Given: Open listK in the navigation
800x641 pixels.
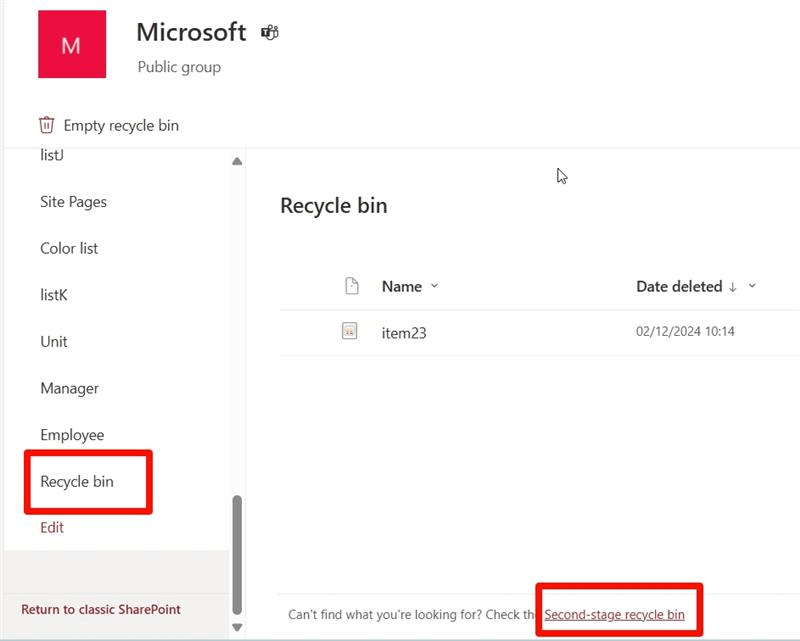Looking at the screenshot, I should (54, 295).
